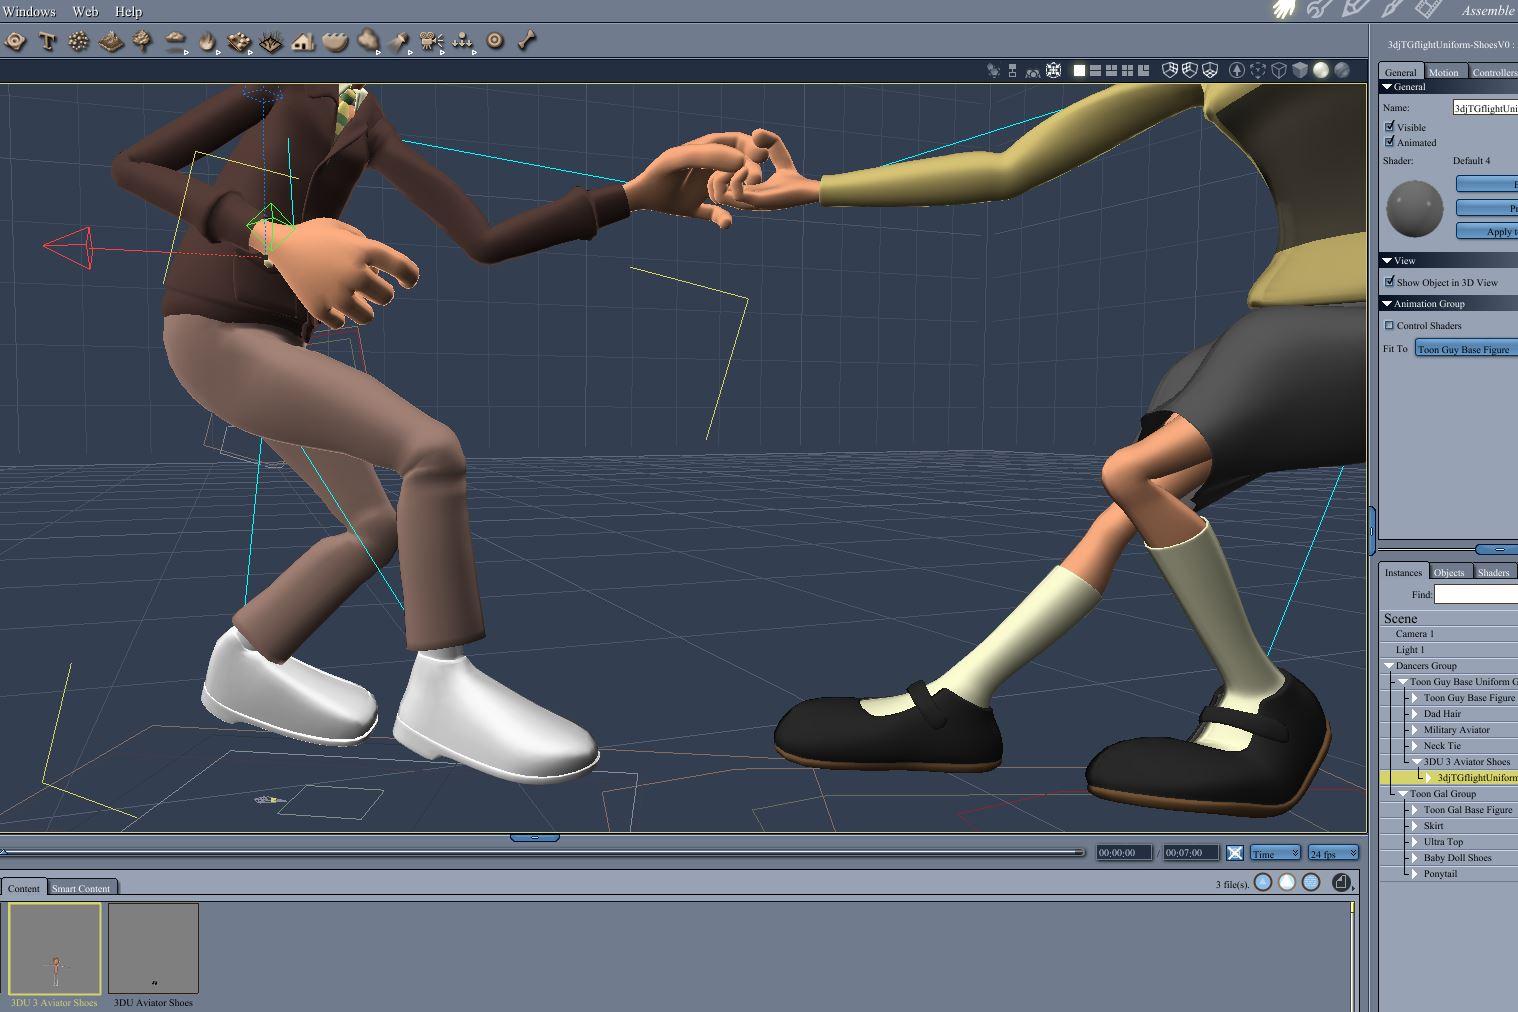Click the Find search field
The width and height of the screenshot is (1518, 1012).
click(x=1476, y=594)
